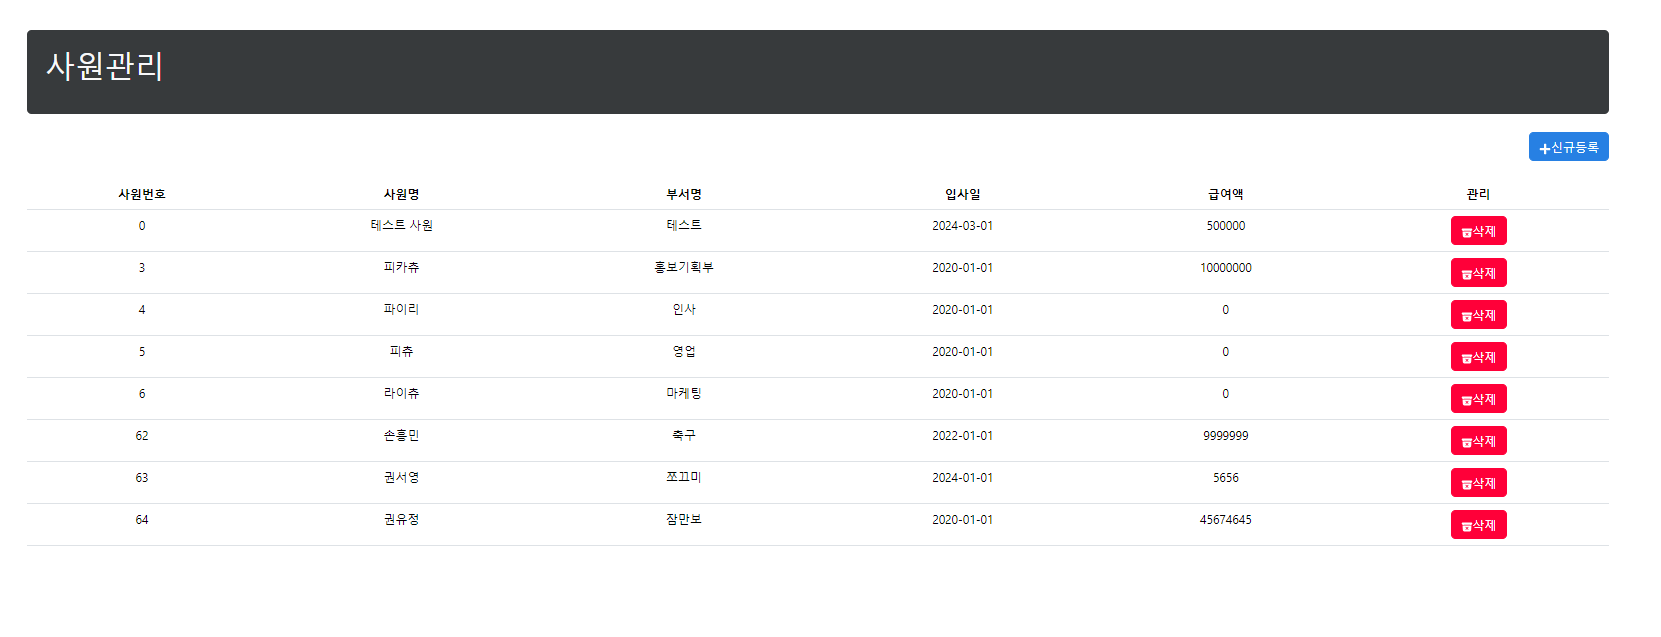Click 라이츄's salary value 0
The width and height of the screenshot is (1661, 637).
(x=1226, y=394)
